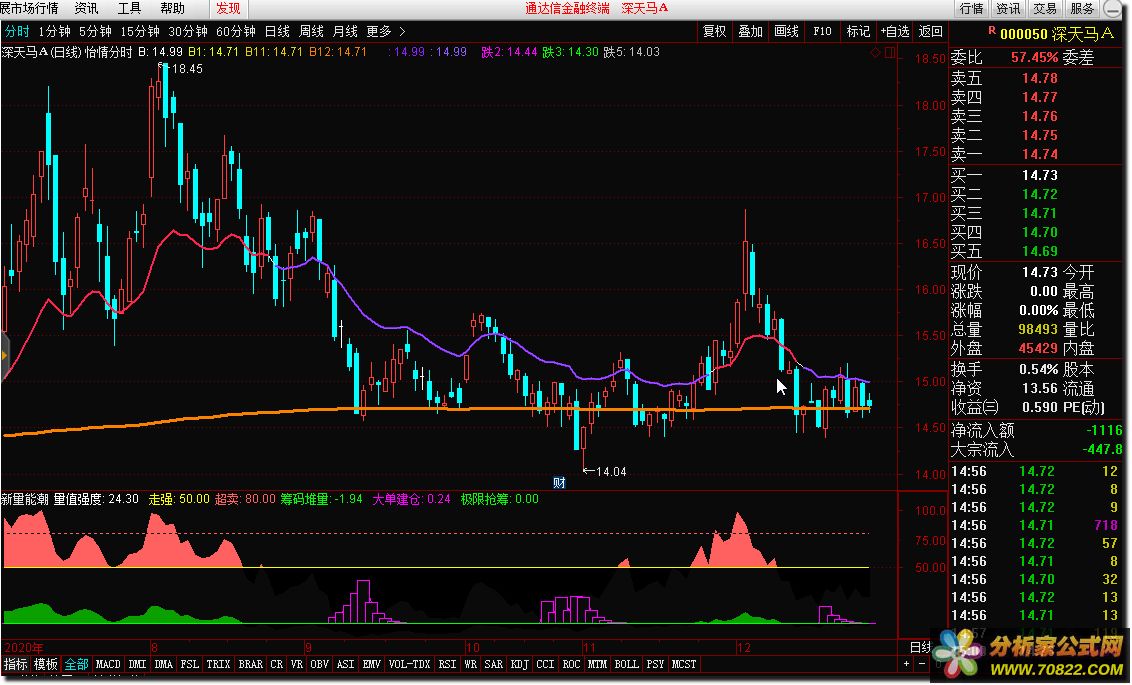1132x685 pixels.
Task: Click the 交易 button at top right
Action: point(1045,9)
